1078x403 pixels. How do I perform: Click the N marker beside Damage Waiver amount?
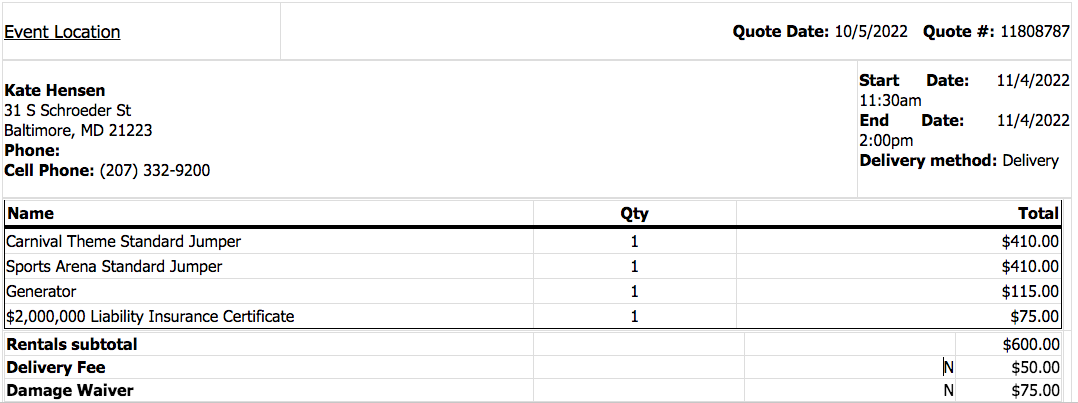[x=948, y=391]
